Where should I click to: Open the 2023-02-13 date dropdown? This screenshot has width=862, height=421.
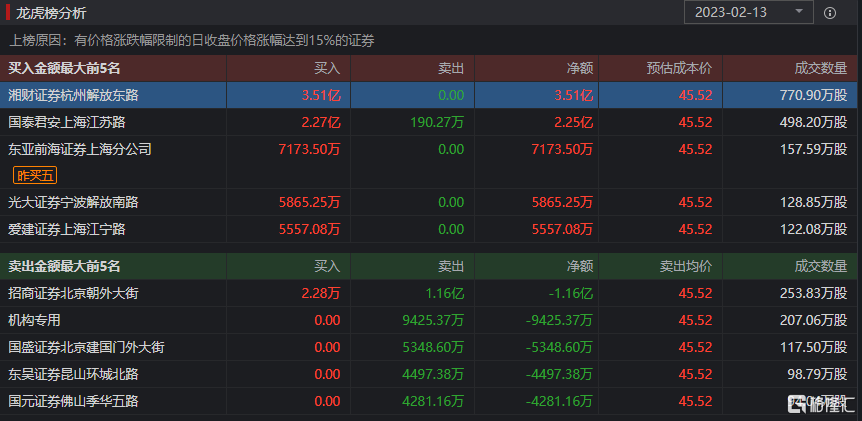coord(748,12)
